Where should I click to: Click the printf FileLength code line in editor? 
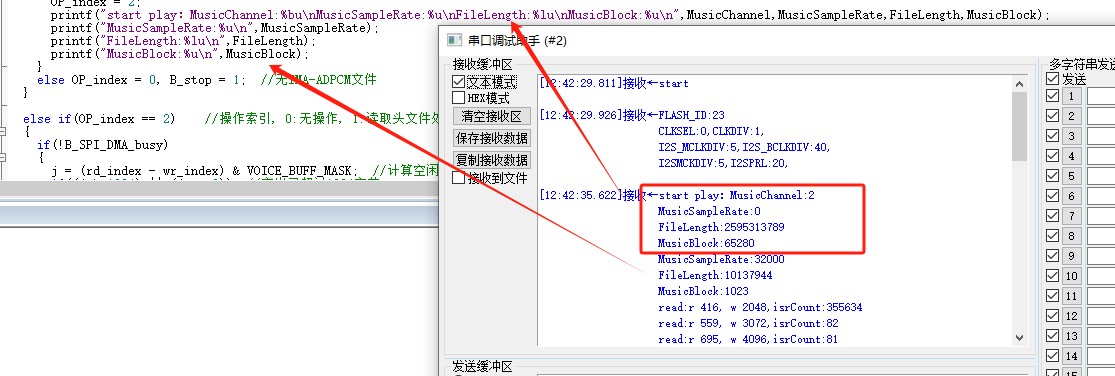(183, 41)
